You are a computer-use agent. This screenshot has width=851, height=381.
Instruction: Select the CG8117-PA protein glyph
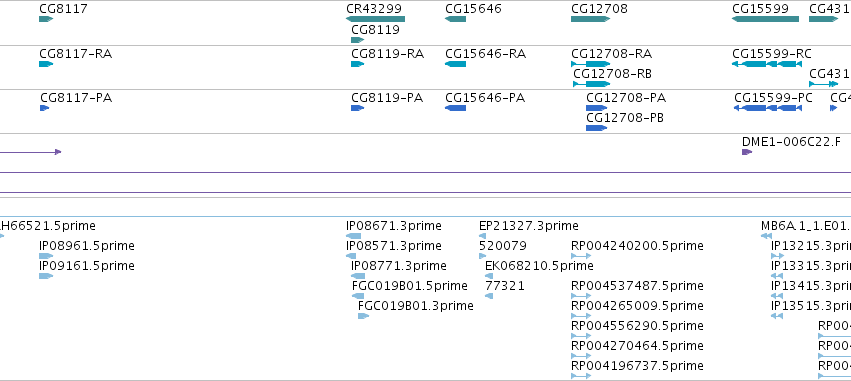tap(45, 108)
